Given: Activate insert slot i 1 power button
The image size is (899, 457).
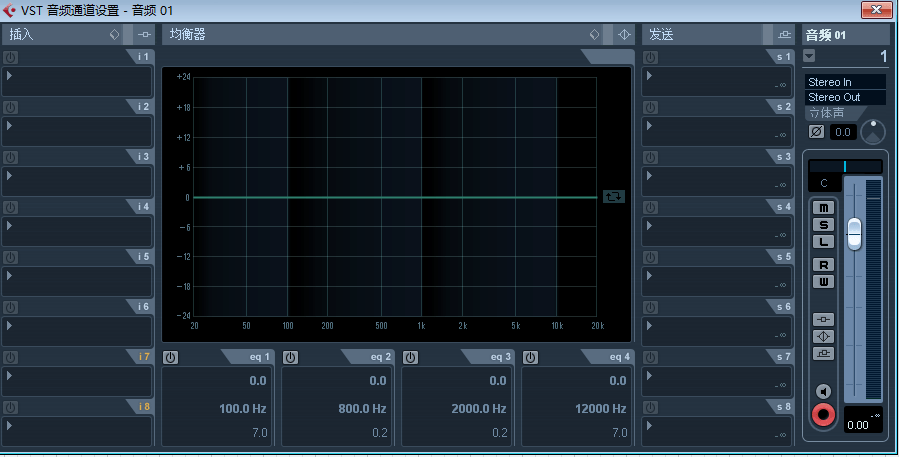Looking at the screenshot, I should click(x=10, y=57).
